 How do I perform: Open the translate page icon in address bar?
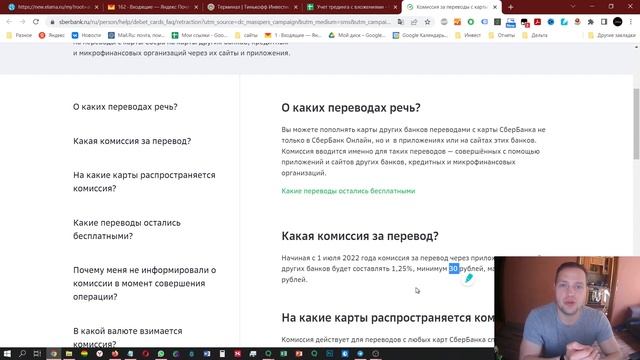401,22
